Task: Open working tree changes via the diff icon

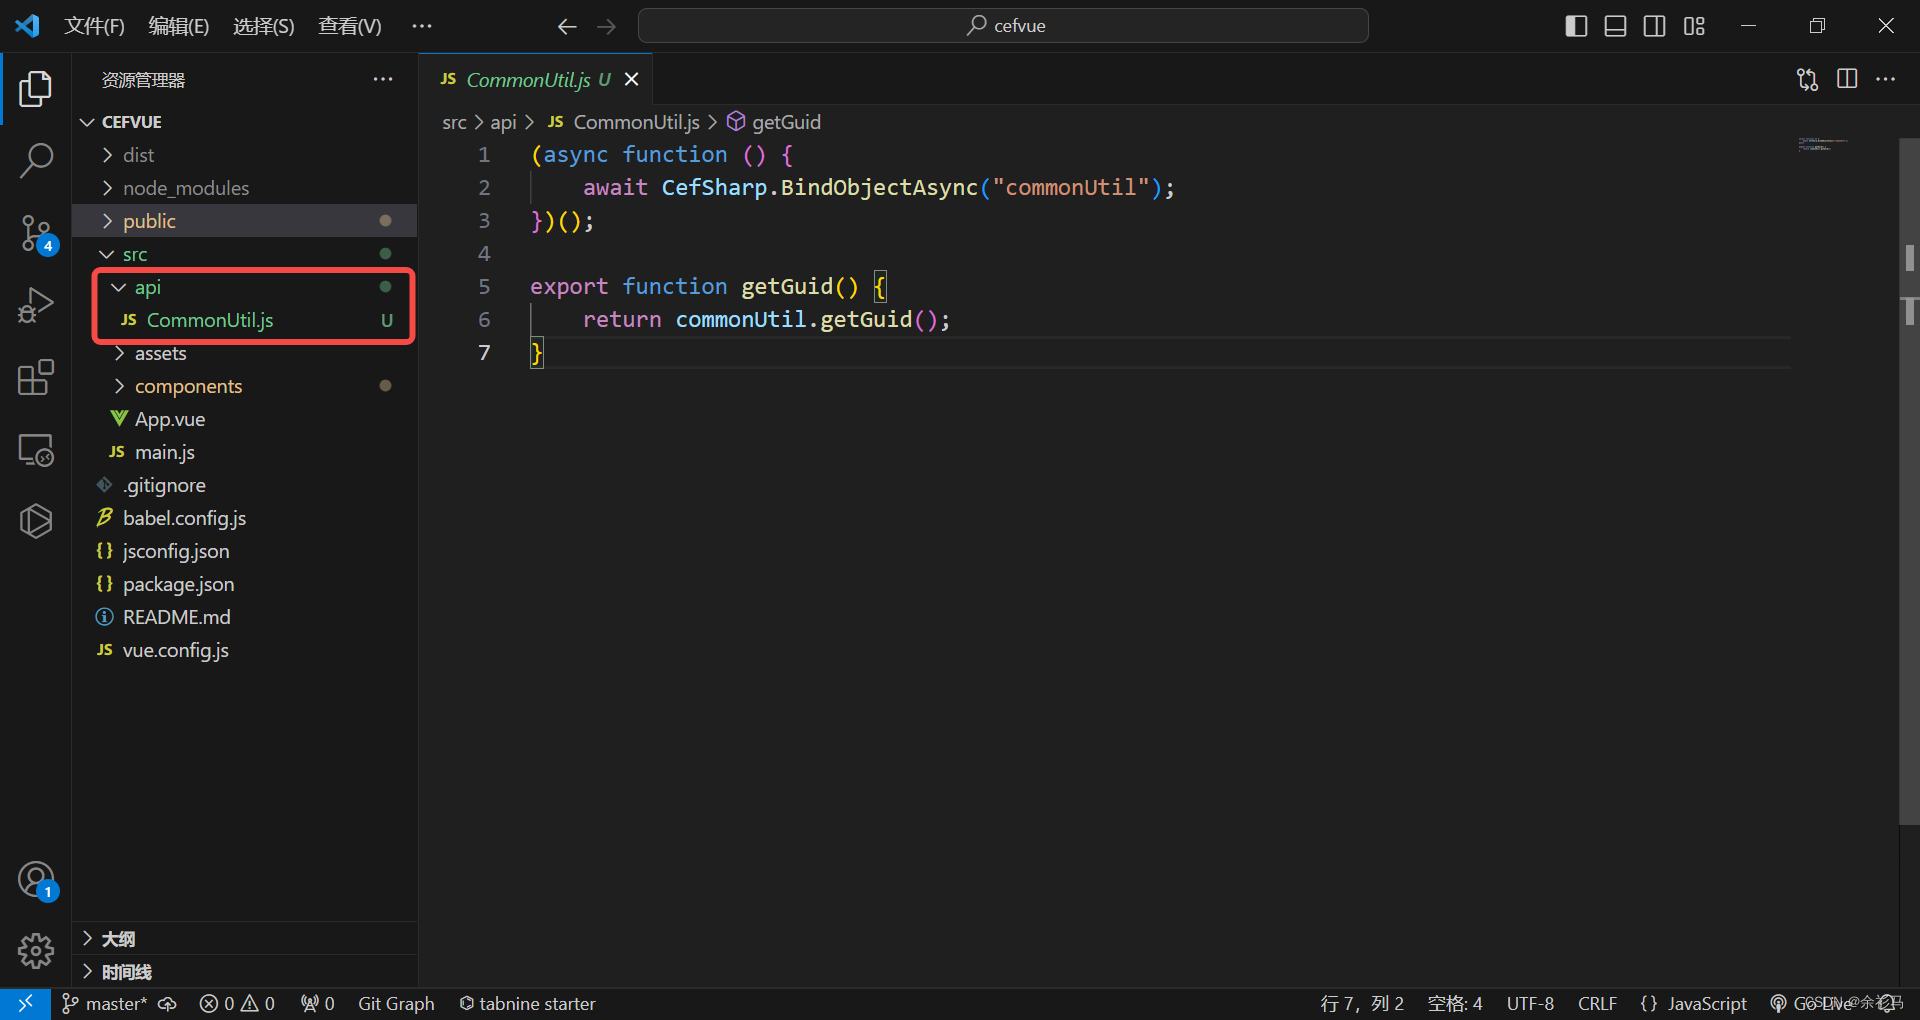Action: pos(1807,79)
